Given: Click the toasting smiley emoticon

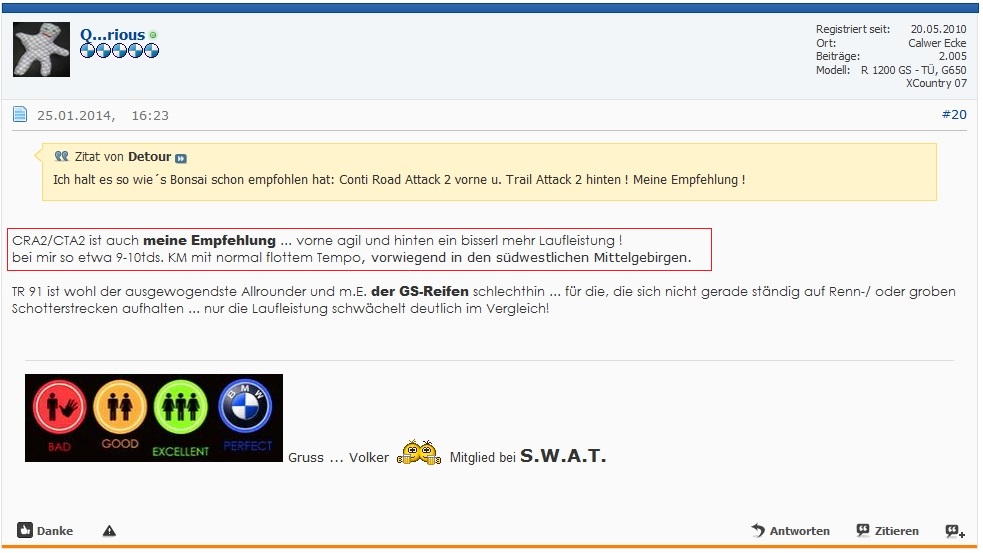Looking at the screenshot, I should tap(419, 455).
